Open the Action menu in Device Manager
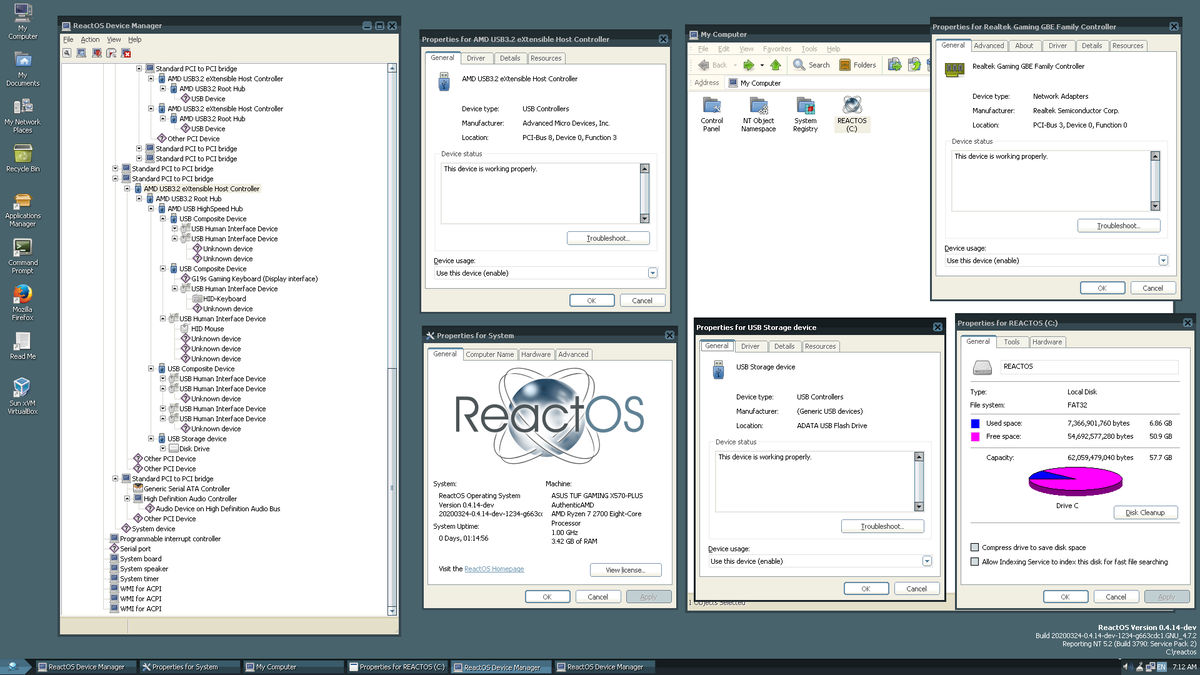The height and width of the screenshot is (675, 1200). (90, 39)
